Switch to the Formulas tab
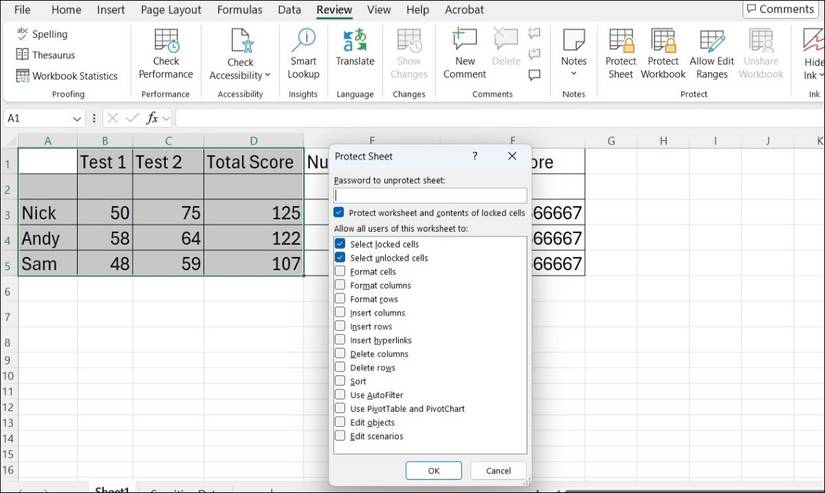This screenshot has width=825, height=493. tap(239, 9)
